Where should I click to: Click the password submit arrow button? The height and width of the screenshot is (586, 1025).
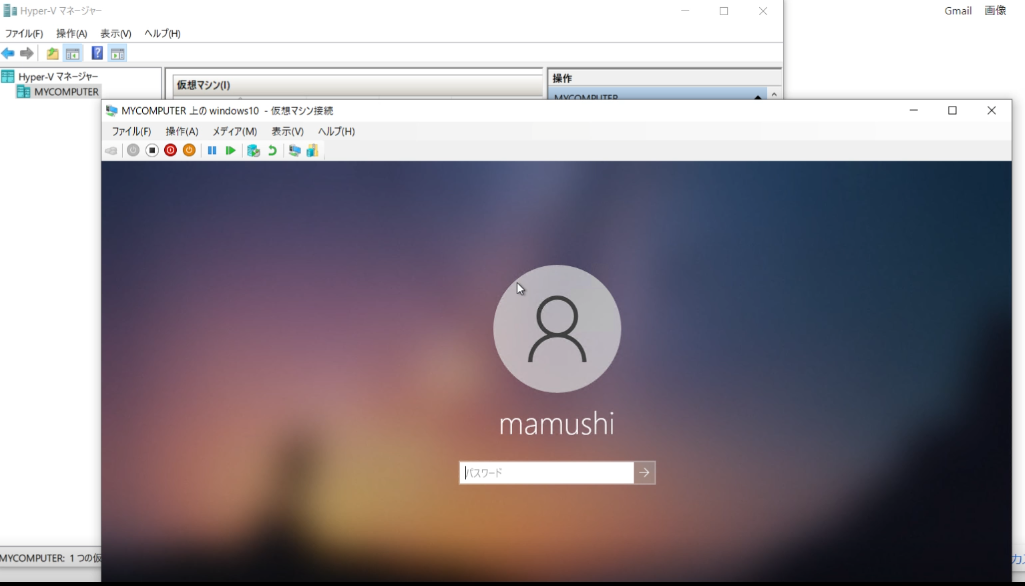coord(645,473)
